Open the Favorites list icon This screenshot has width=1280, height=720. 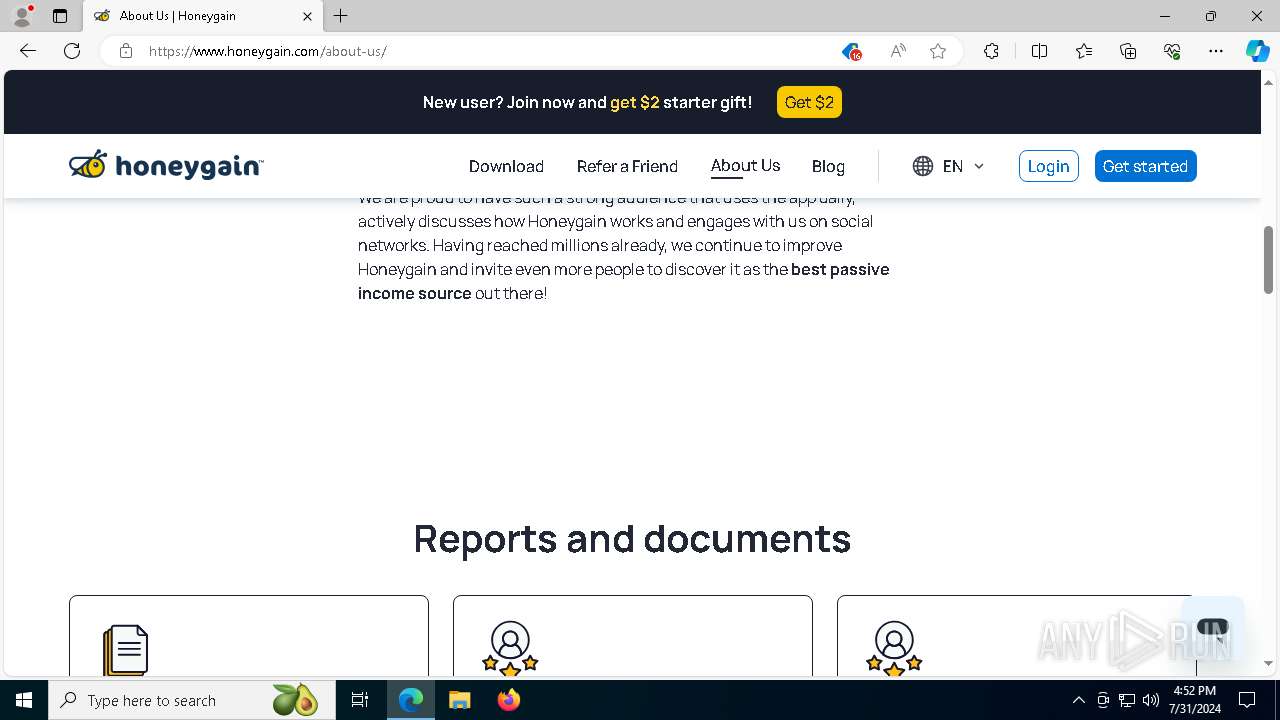pyautogui.click(x=1084, y=51)
